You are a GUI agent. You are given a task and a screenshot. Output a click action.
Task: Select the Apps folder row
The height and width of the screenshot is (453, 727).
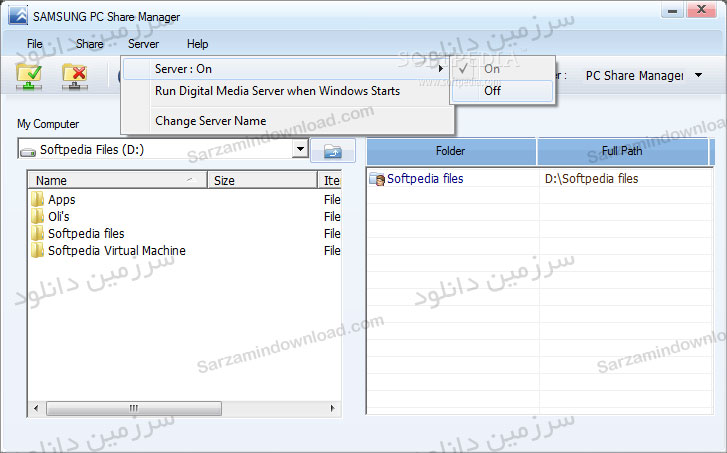click(x=185, y=199)
